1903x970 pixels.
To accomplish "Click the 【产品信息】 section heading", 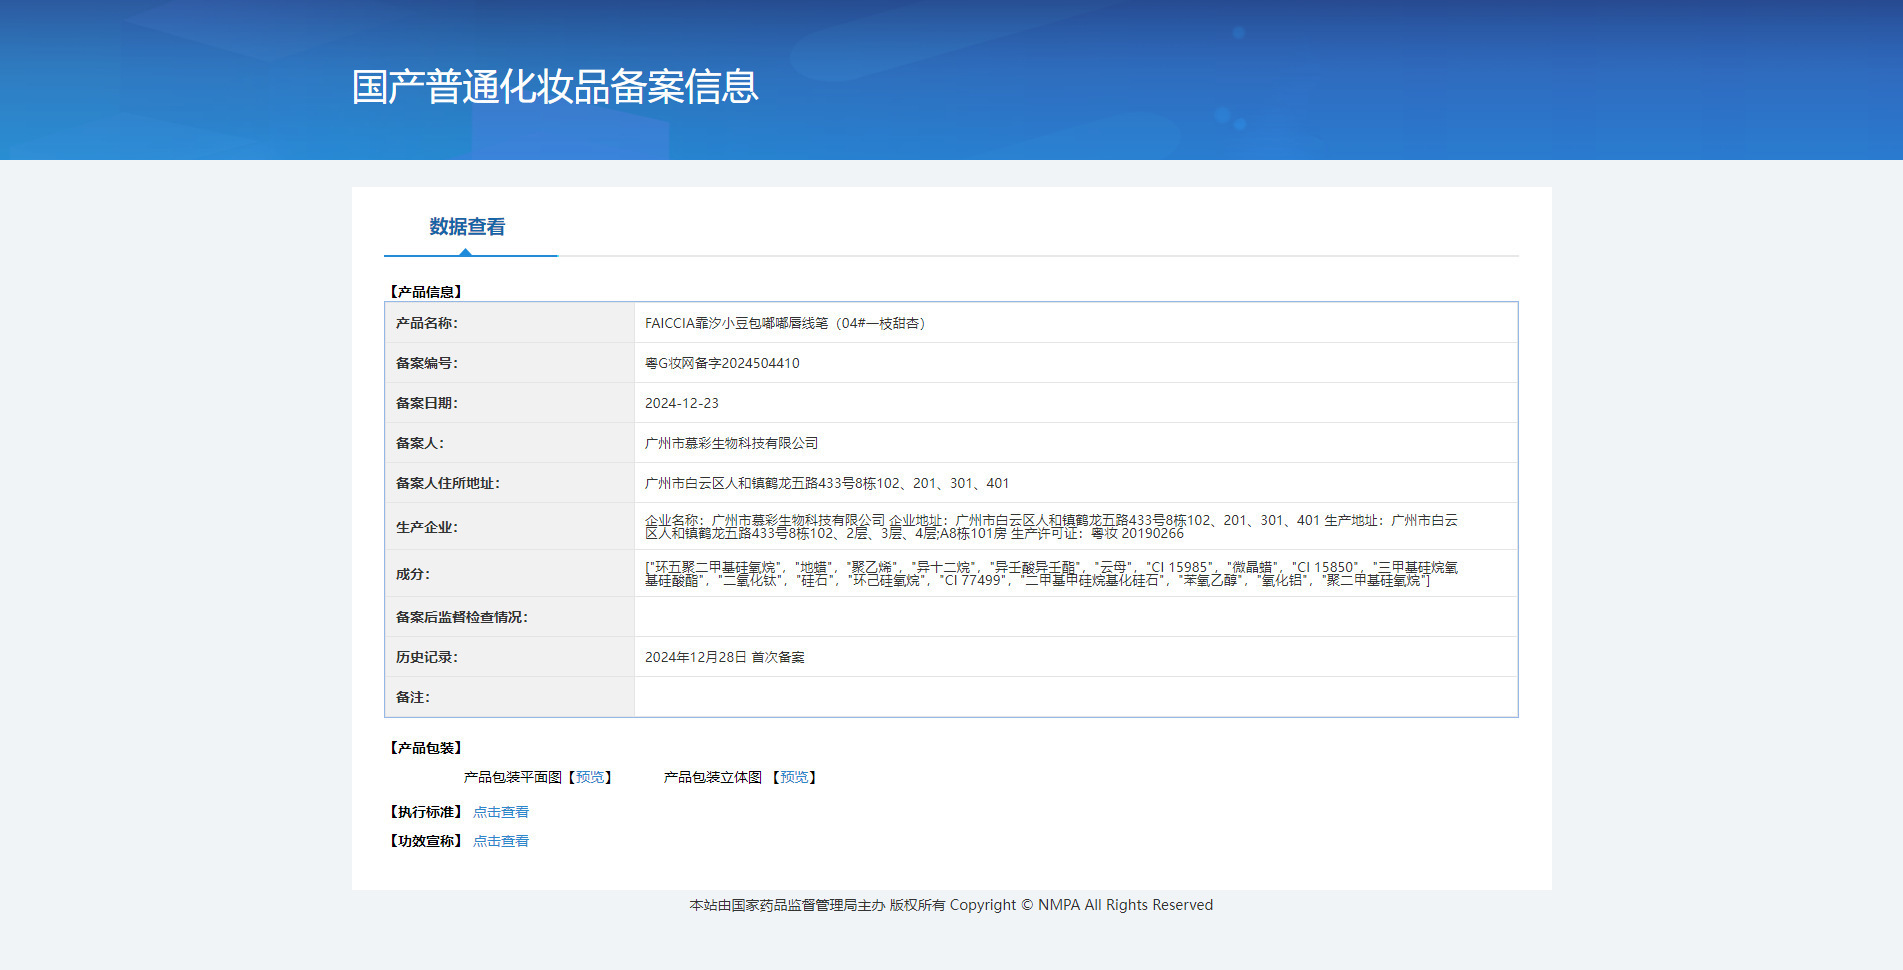I will [425, 292].
